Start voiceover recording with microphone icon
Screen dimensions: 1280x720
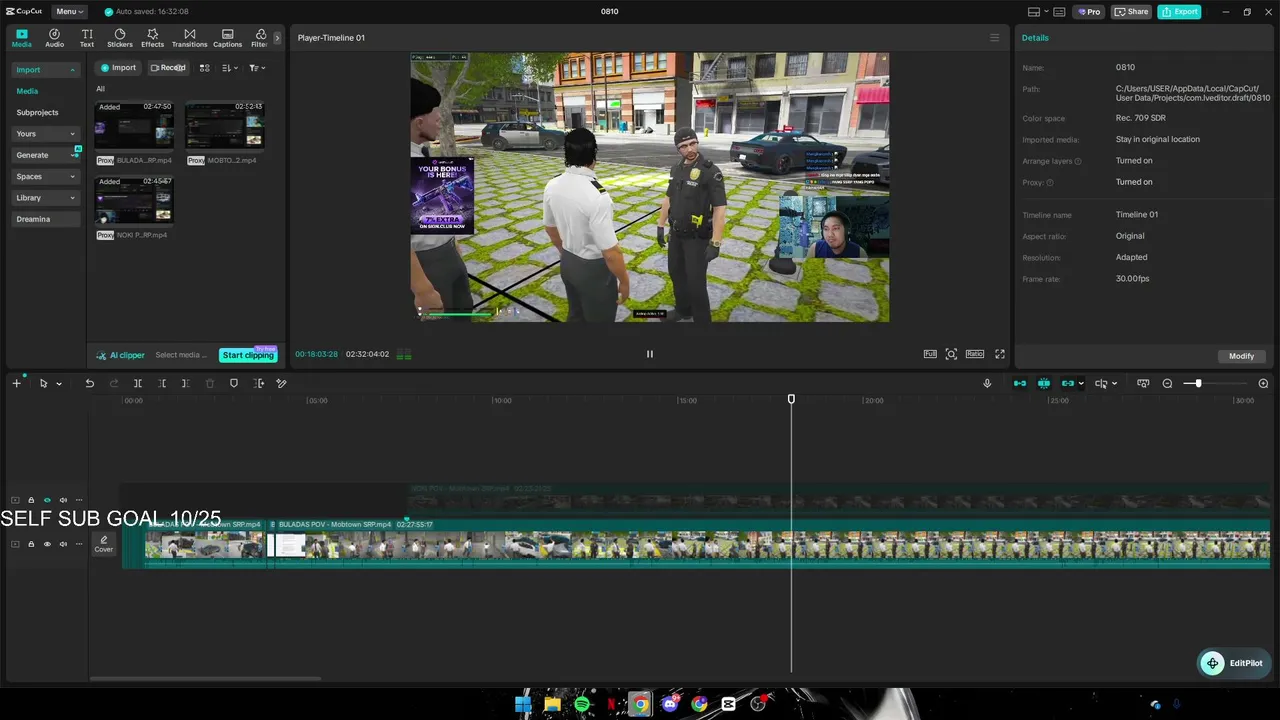[987, 384]
